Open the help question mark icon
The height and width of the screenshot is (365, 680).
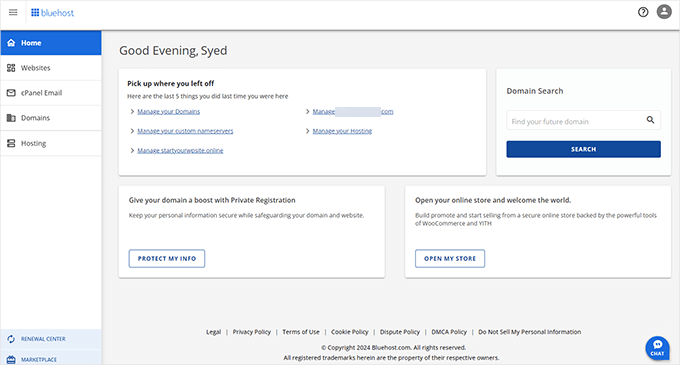pos(643,12)
